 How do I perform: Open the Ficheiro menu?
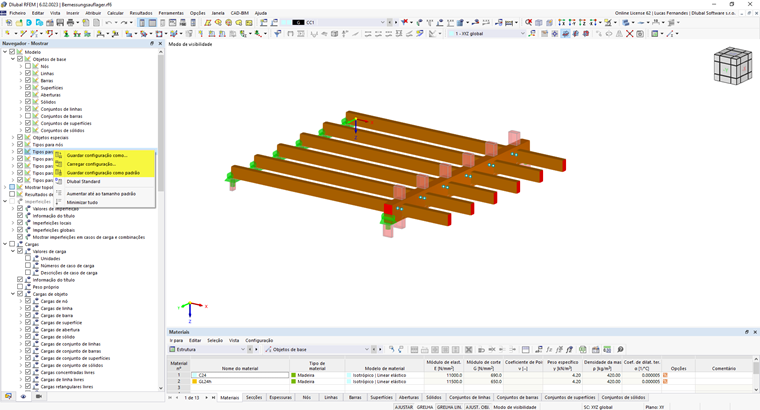click(17, 13)
